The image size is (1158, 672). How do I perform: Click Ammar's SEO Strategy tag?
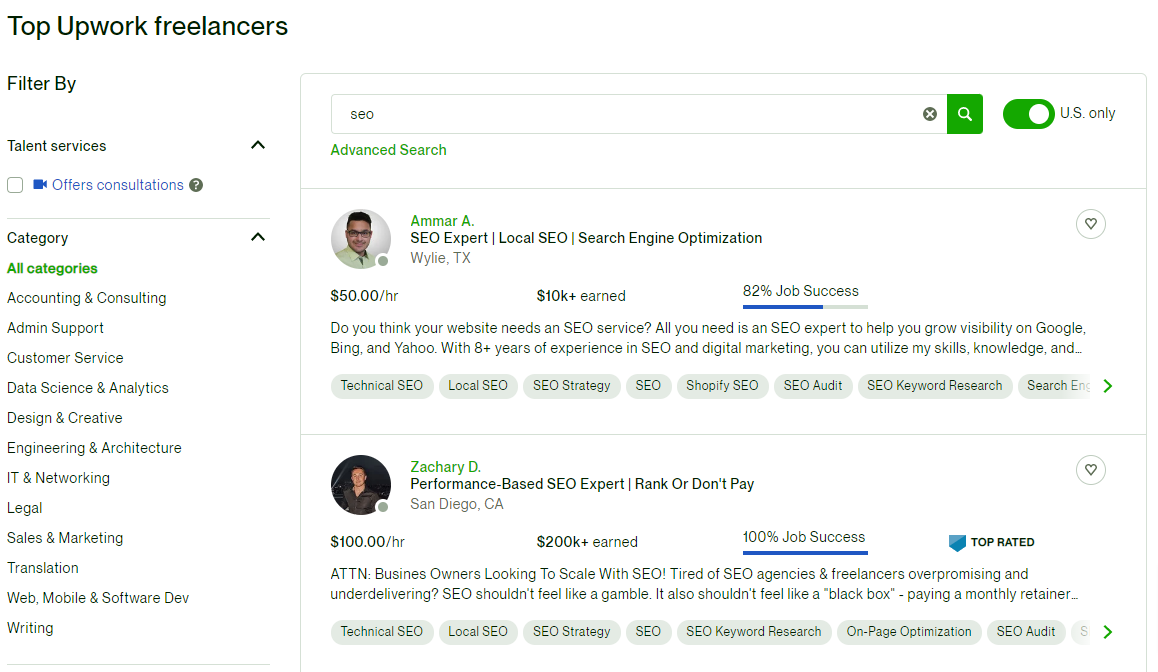(x=572, y=385)
